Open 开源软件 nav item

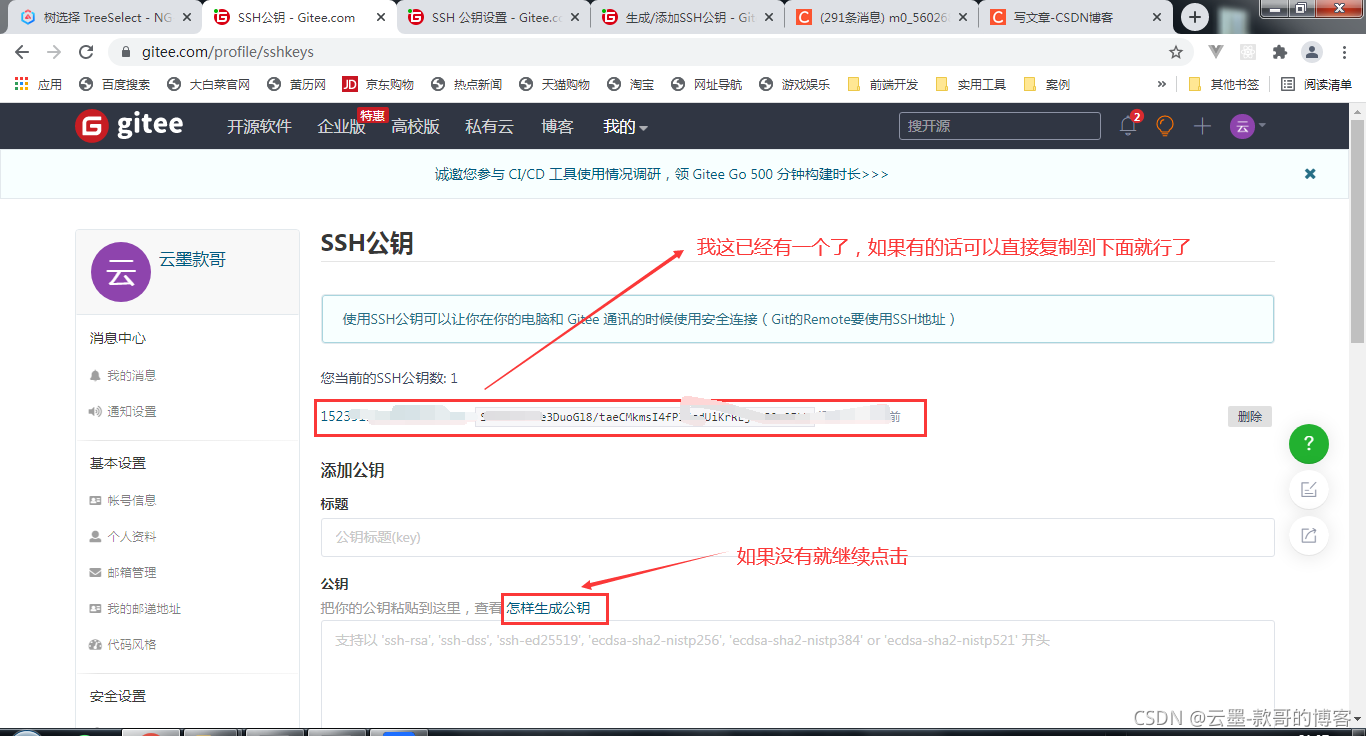tap(259, 127)
